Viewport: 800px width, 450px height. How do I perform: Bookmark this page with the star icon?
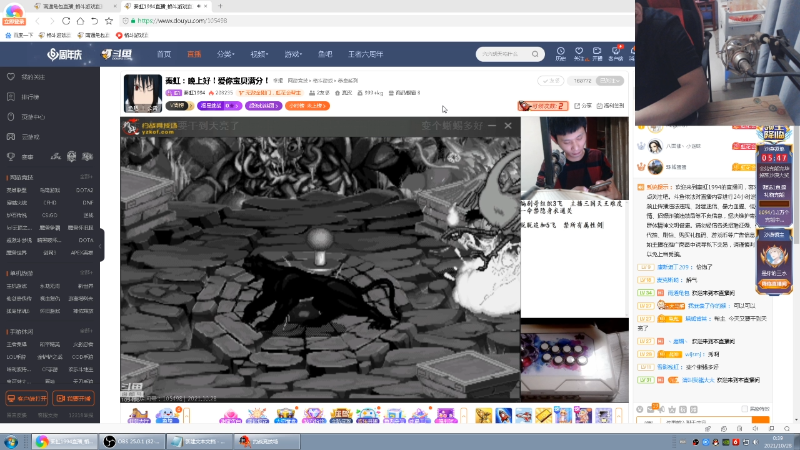pyautogui.click(x=109, y=21)
